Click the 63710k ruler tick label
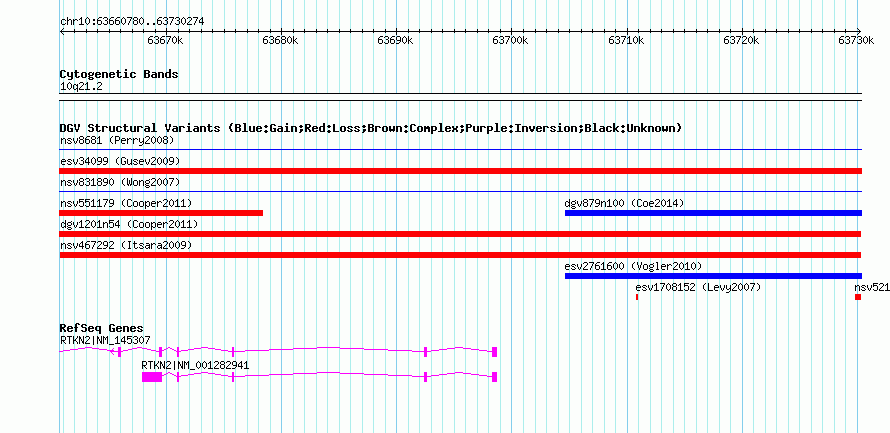 626,40
